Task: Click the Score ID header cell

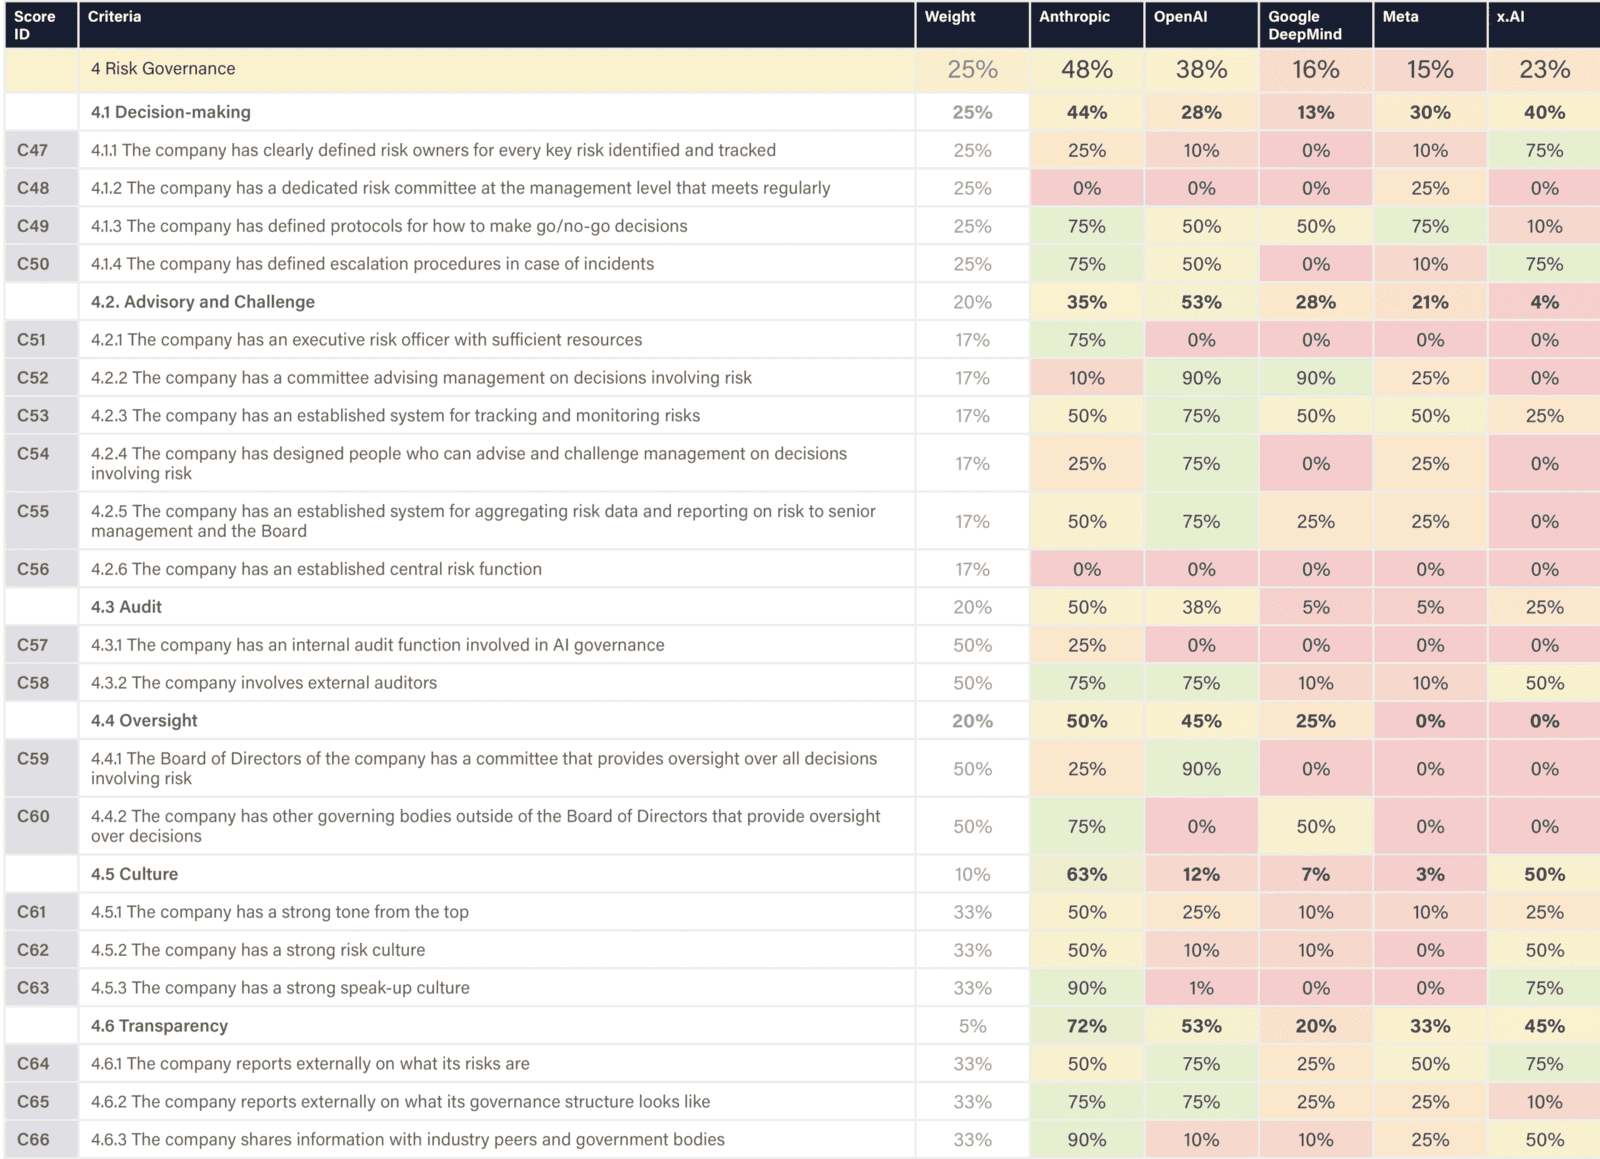Action: [x=41, y=24]
